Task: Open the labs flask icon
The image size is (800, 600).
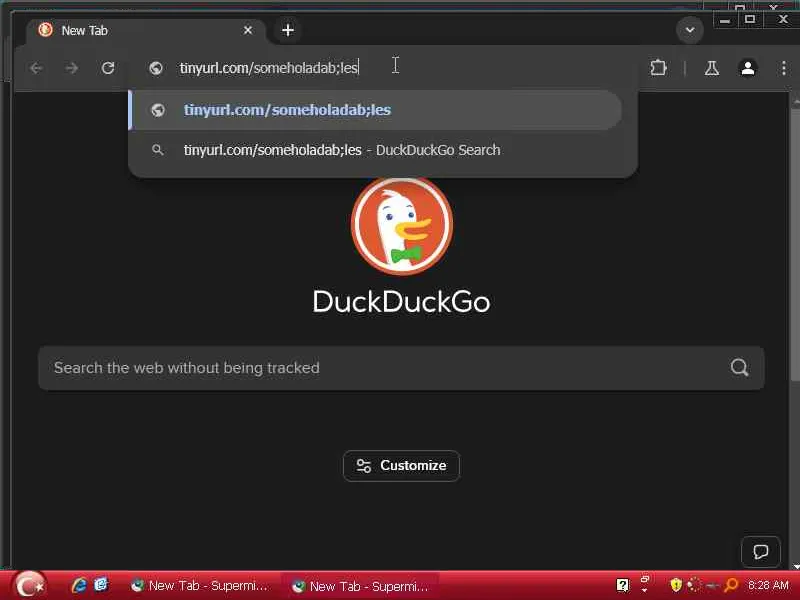Action: (712, 68)
